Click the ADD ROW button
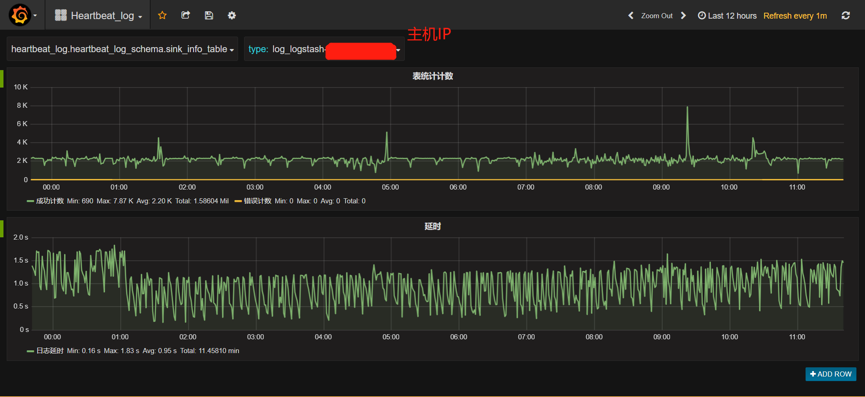Image resolution: width=865 pixels, height=397 pixels. click(831, 374)
